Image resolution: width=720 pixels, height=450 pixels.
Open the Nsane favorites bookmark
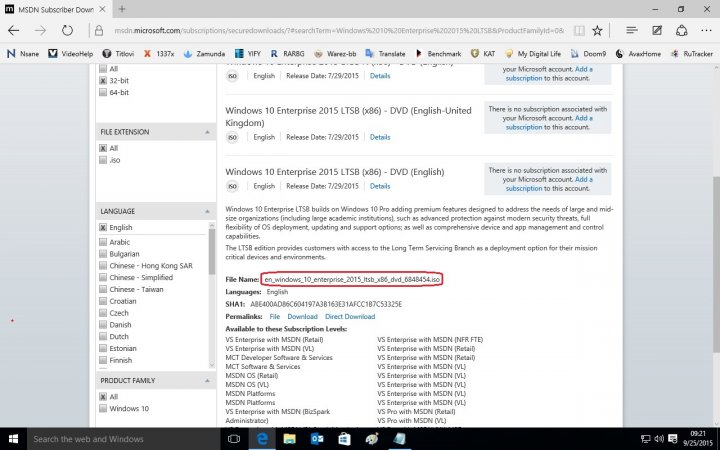(x=23, y=54)
